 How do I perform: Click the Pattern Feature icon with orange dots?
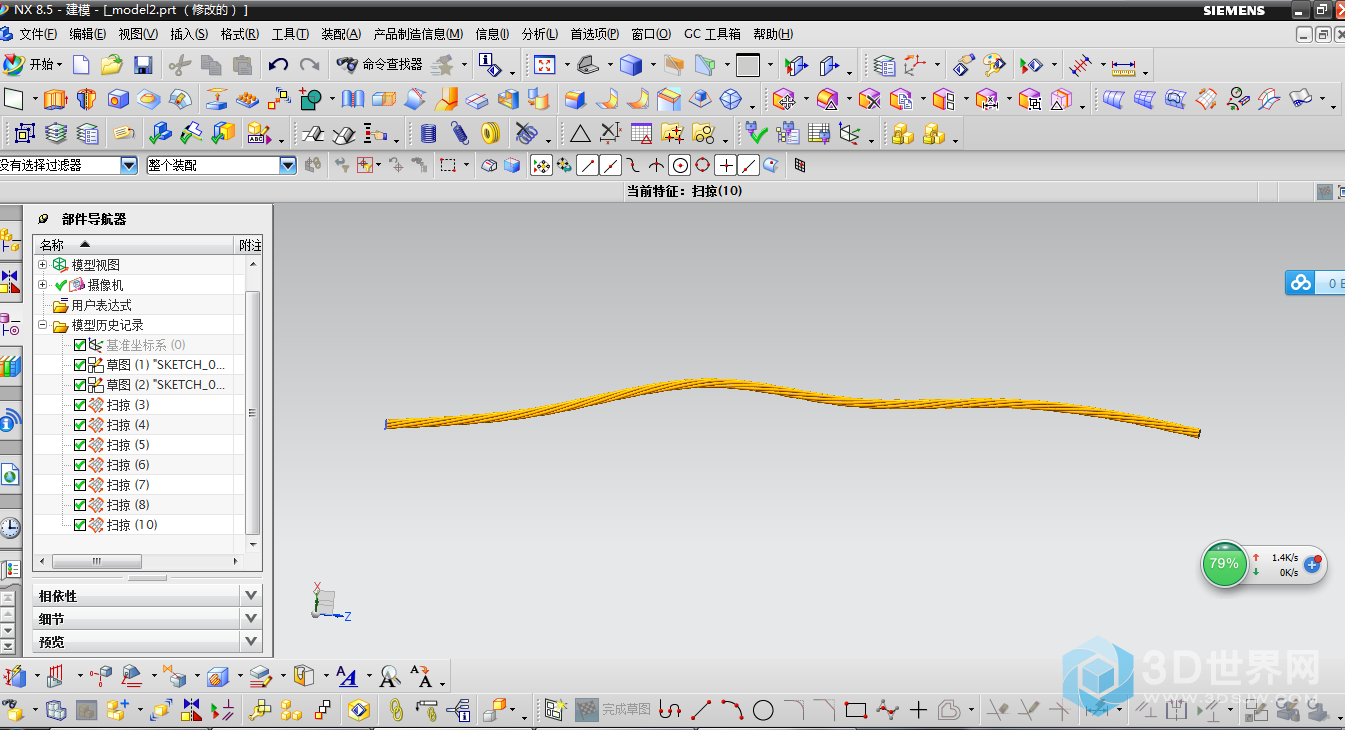(x=247, y=99)
